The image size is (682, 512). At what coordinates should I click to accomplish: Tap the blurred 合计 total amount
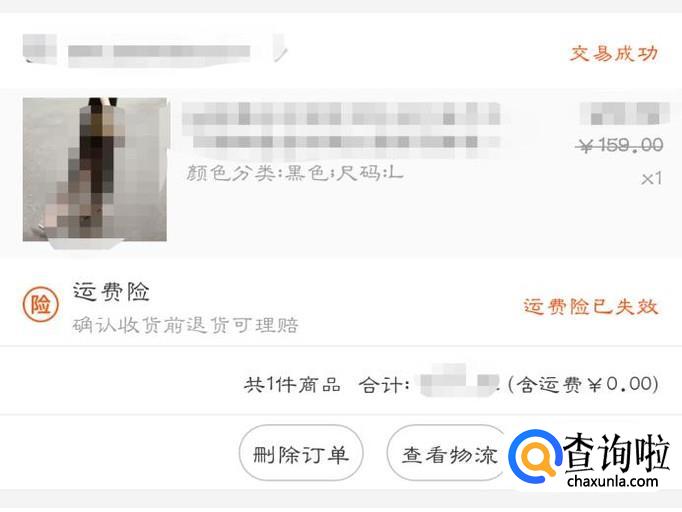pyautogui.click(x=458, y=381)
